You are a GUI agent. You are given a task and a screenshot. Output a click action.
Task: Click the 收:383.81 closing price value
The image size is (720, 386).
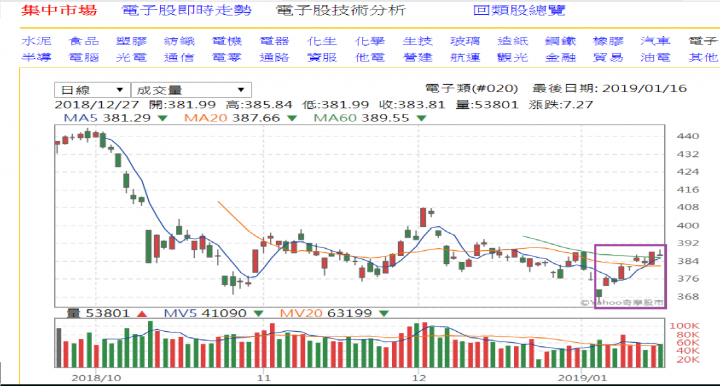[x=412, y=105]
